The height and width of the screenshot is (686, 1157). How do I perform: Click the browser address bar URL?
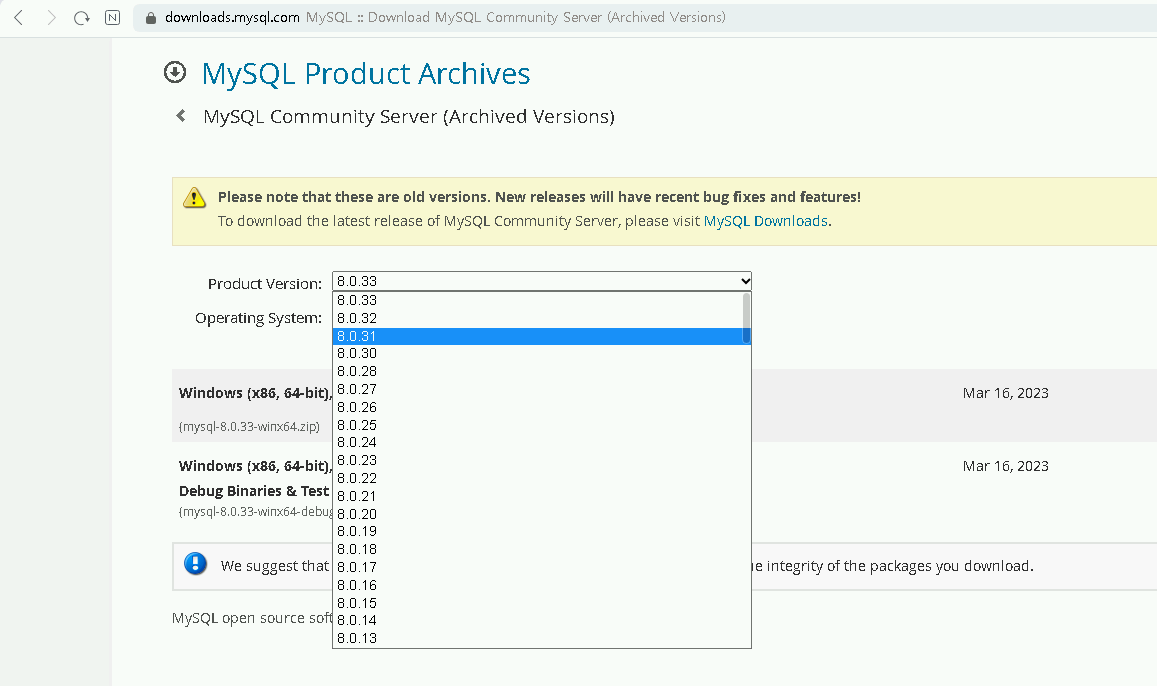[232, 18]
